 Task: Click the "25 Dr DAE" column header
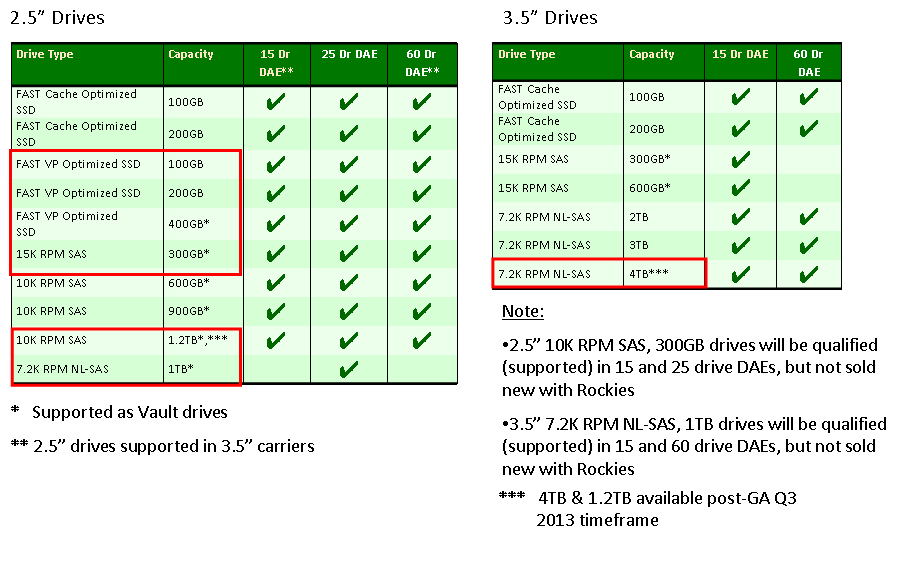tap(349, 54)
